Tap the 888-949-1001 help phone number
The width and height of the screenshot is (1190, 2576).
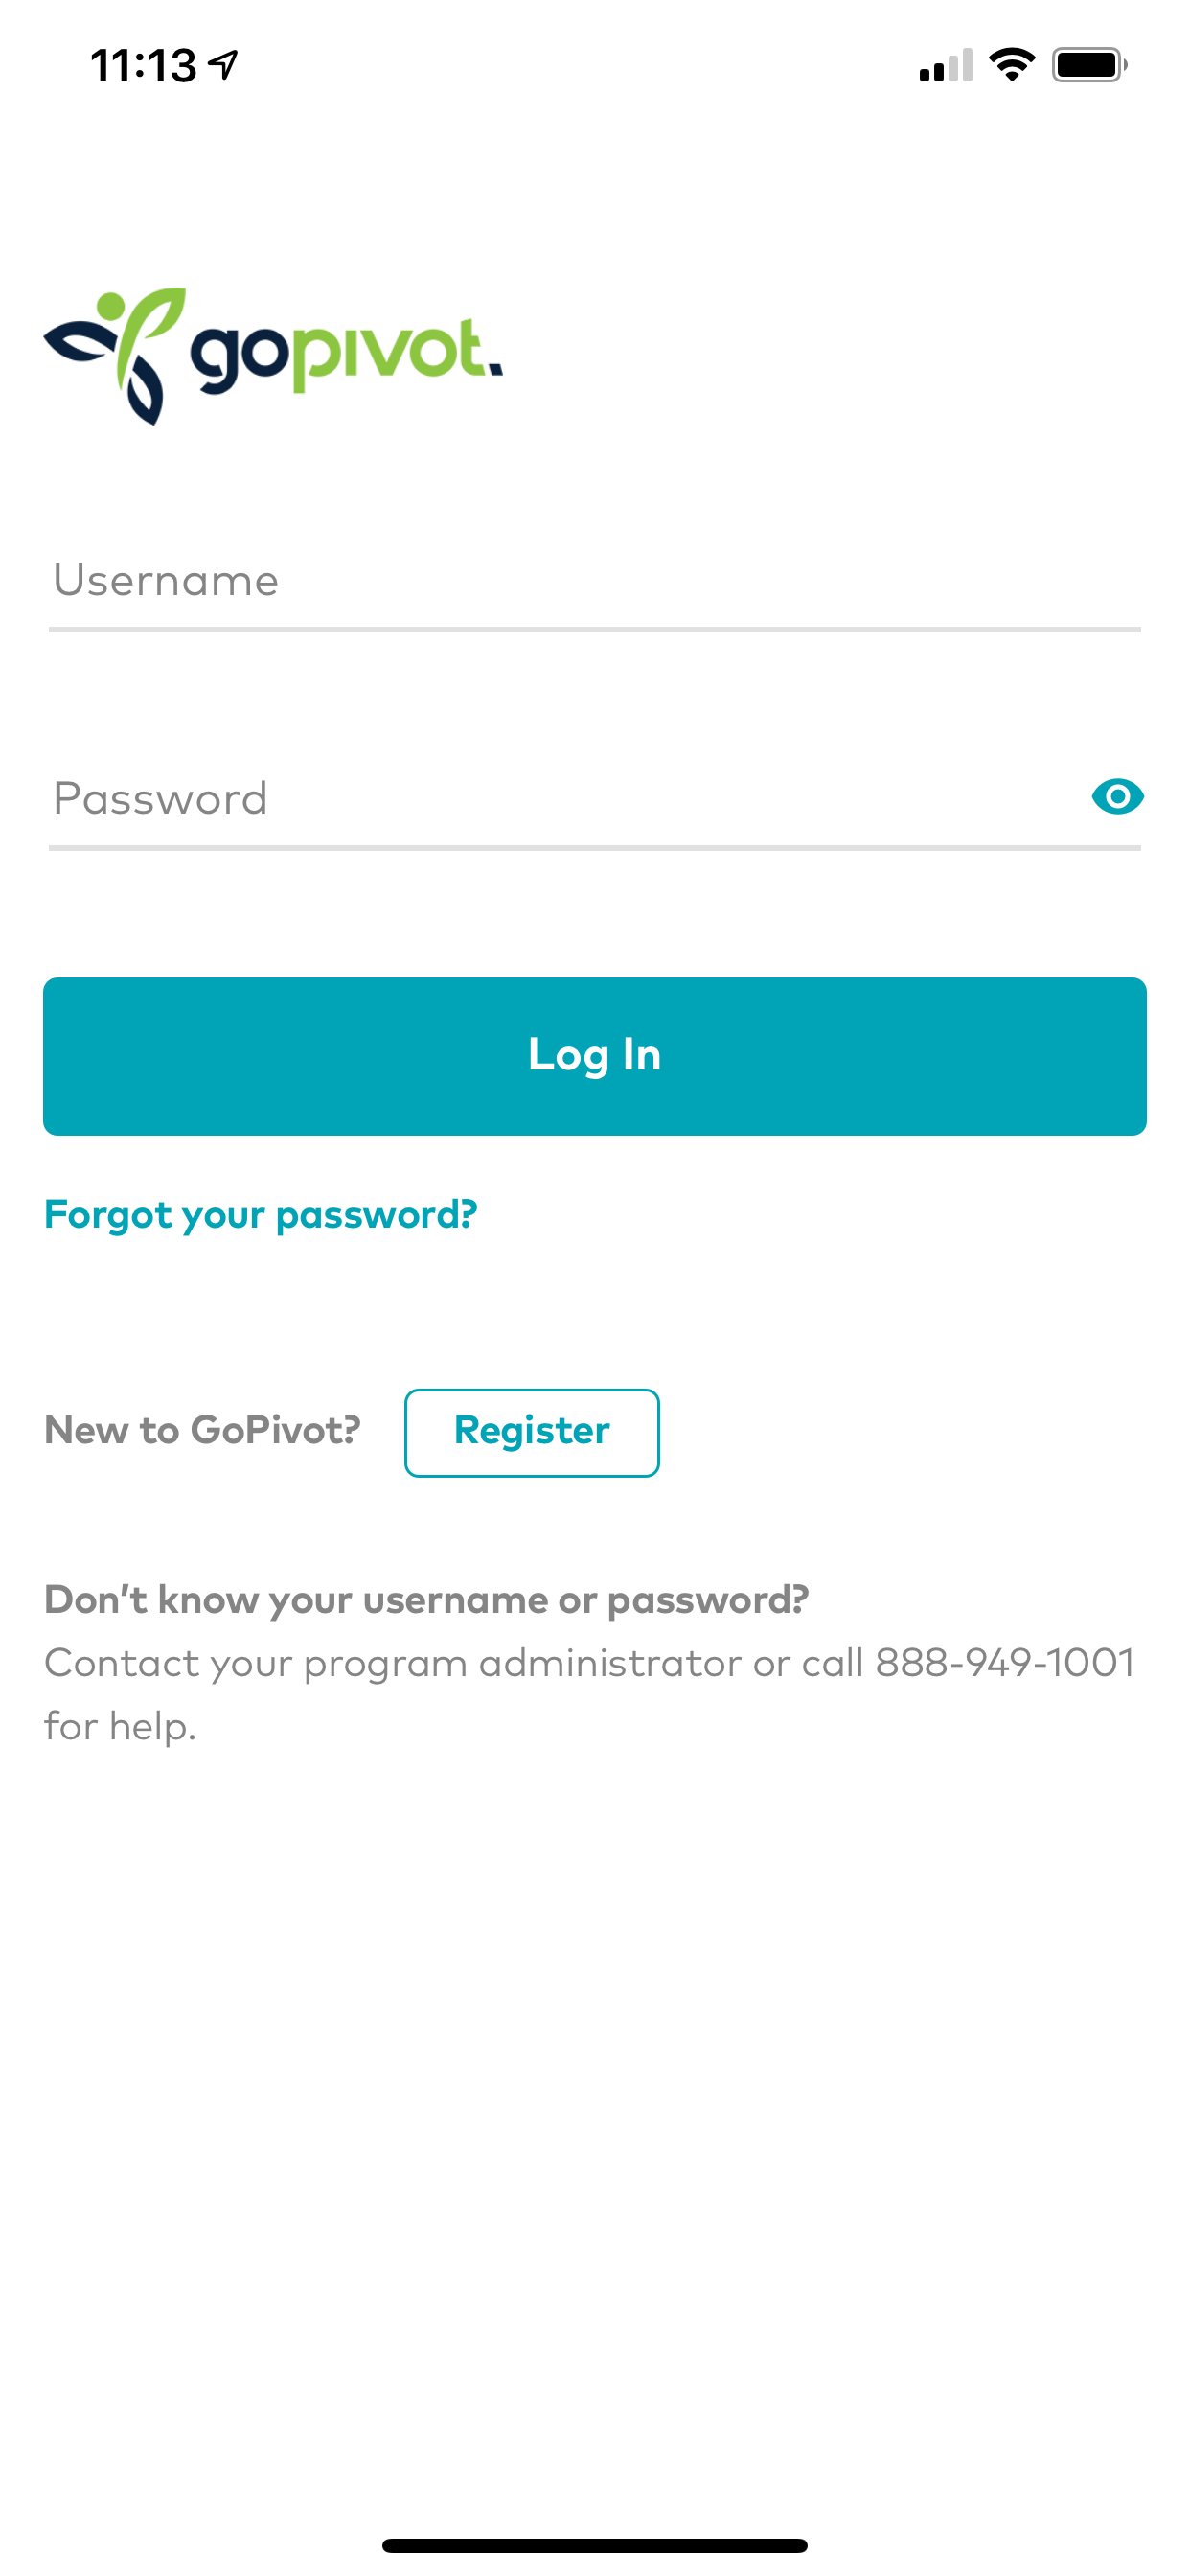coord(1005,1663)
